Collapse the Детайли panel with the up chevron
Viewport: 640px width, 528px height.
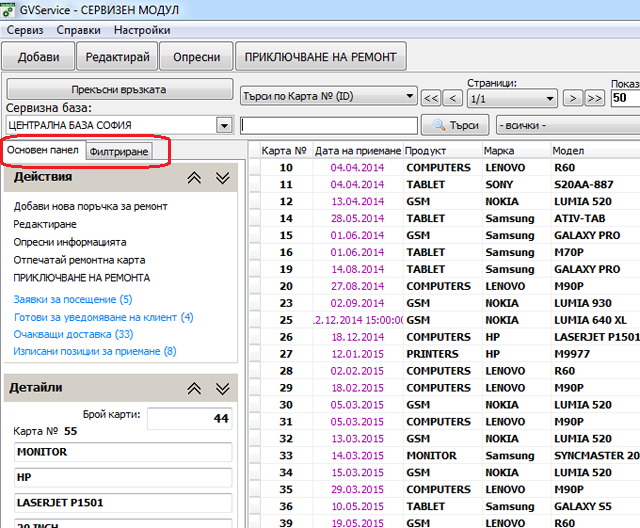[194, 388]
